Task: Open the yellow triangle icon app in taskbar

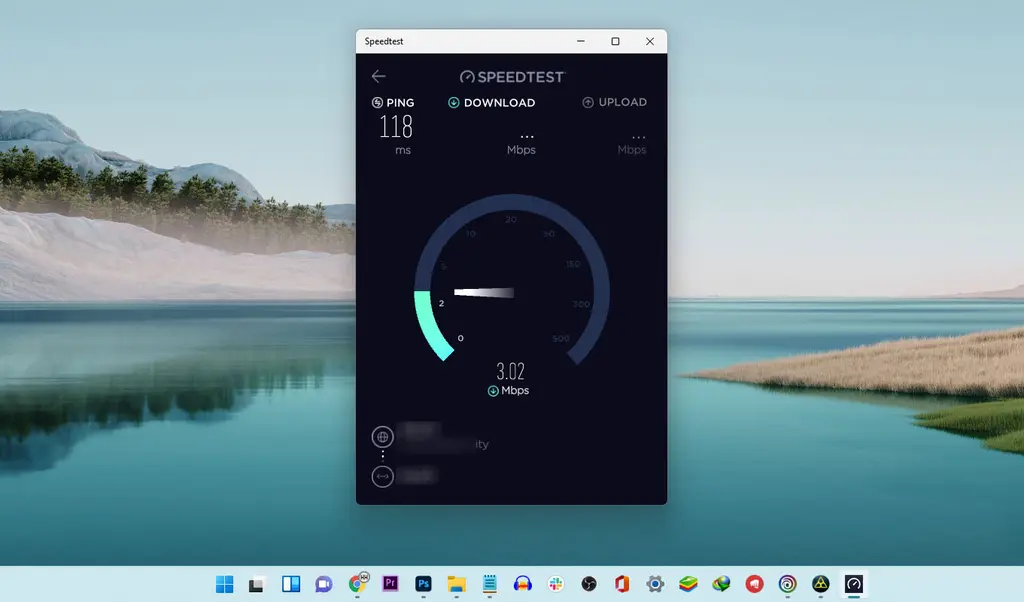Action: click(821, 584)
